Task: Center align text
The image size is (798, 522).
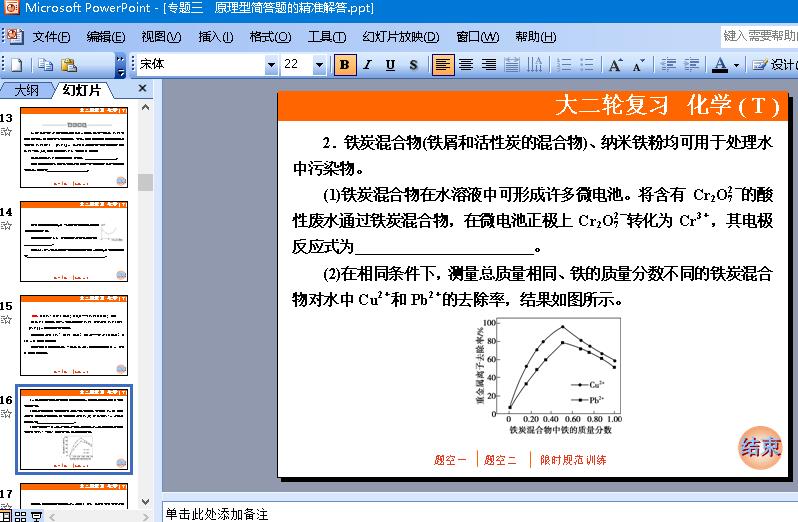Action: coord(466,65)
